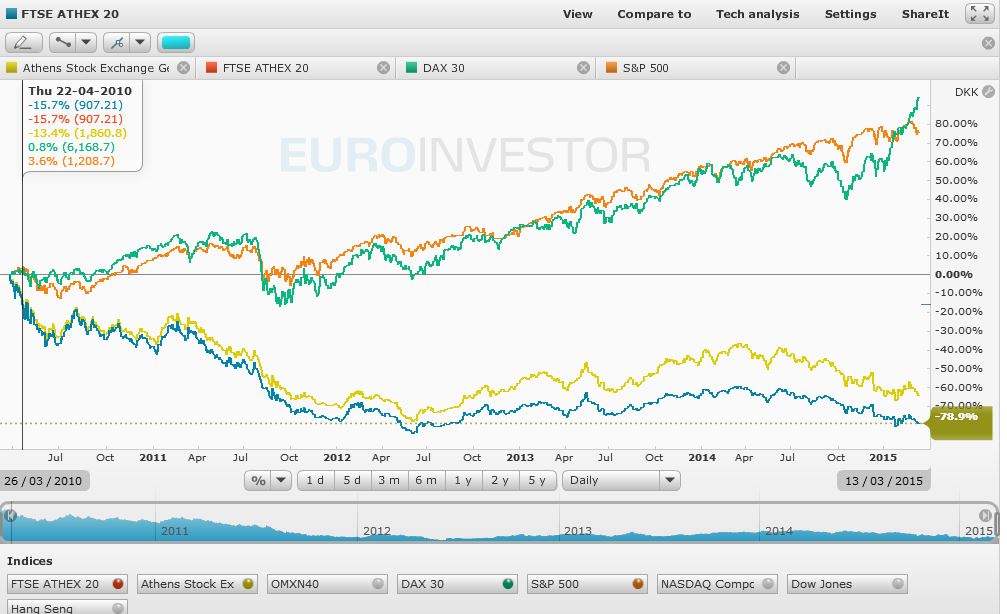Click the FTSE ATHEX 20 chart title

tap(70, 13)
